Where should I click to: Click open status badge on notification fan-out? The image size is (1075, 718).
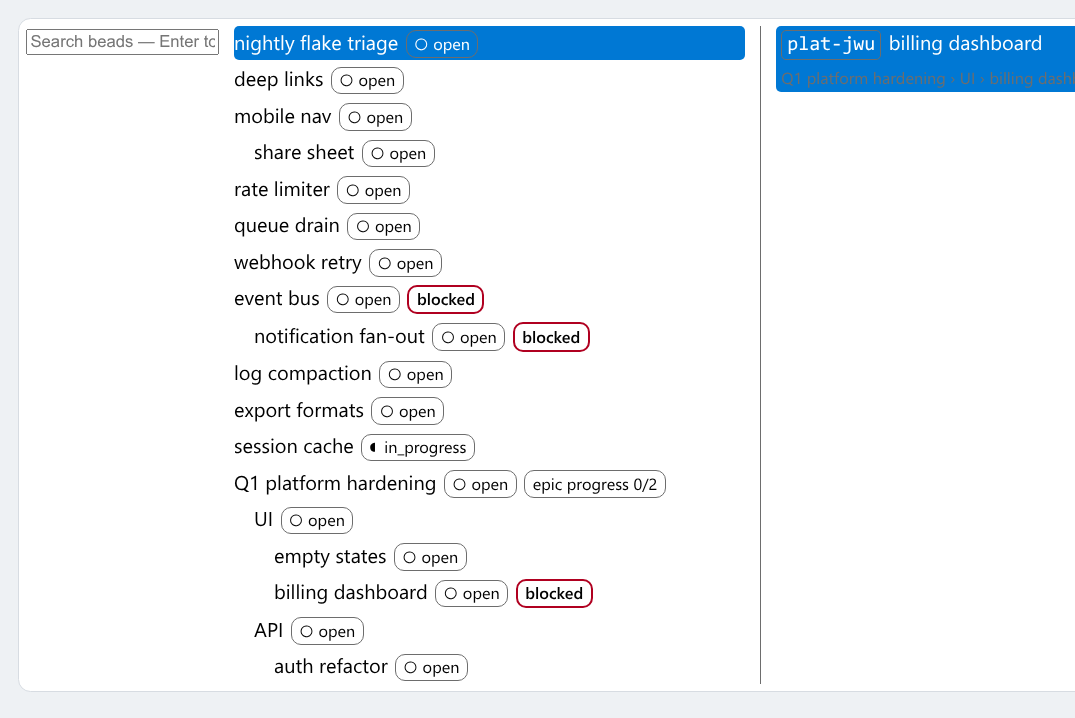(469, 337)
